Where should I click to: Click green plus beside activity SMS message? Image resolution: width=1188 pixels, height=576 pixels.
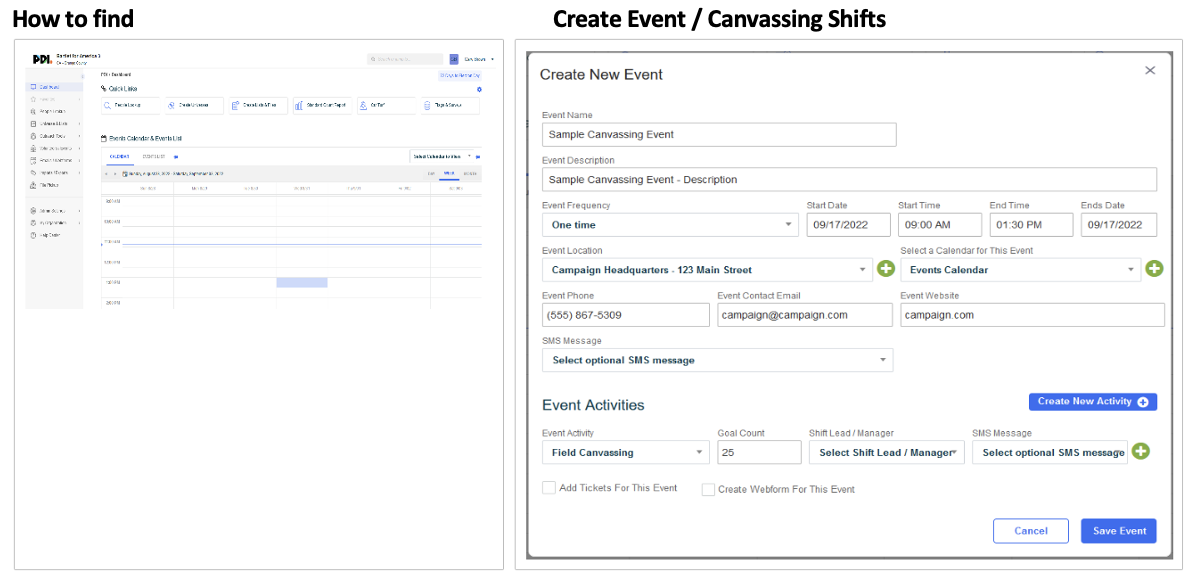click(1141, 452)
